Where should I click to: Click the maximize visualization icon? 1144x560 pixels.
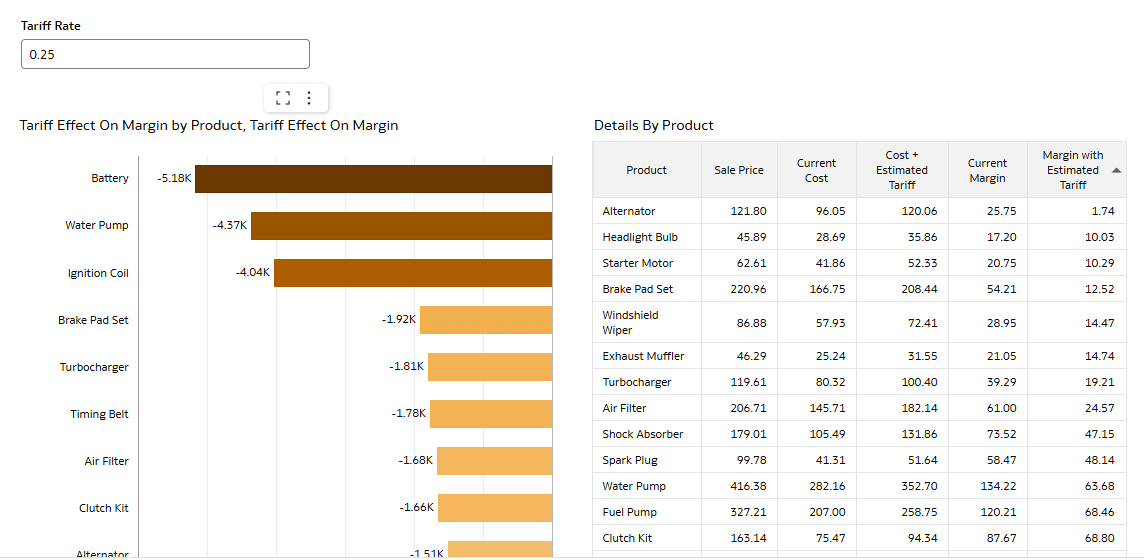tap(283, 98)
